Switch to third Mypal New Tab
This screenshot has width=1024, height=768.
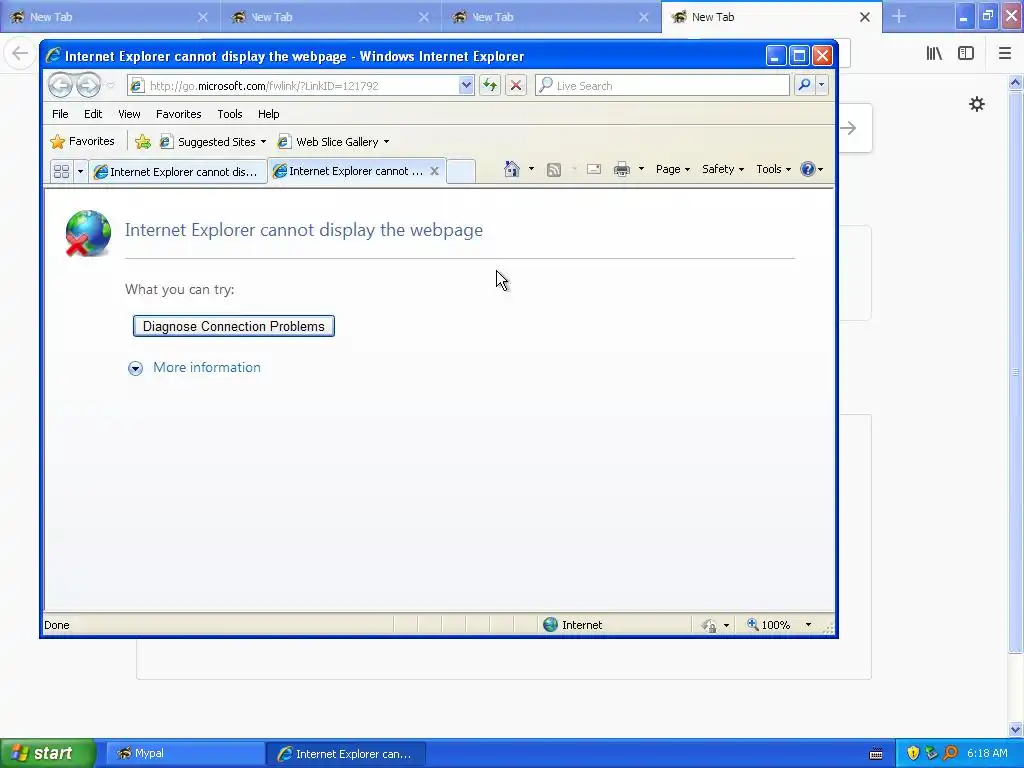[x=551, y=17]
